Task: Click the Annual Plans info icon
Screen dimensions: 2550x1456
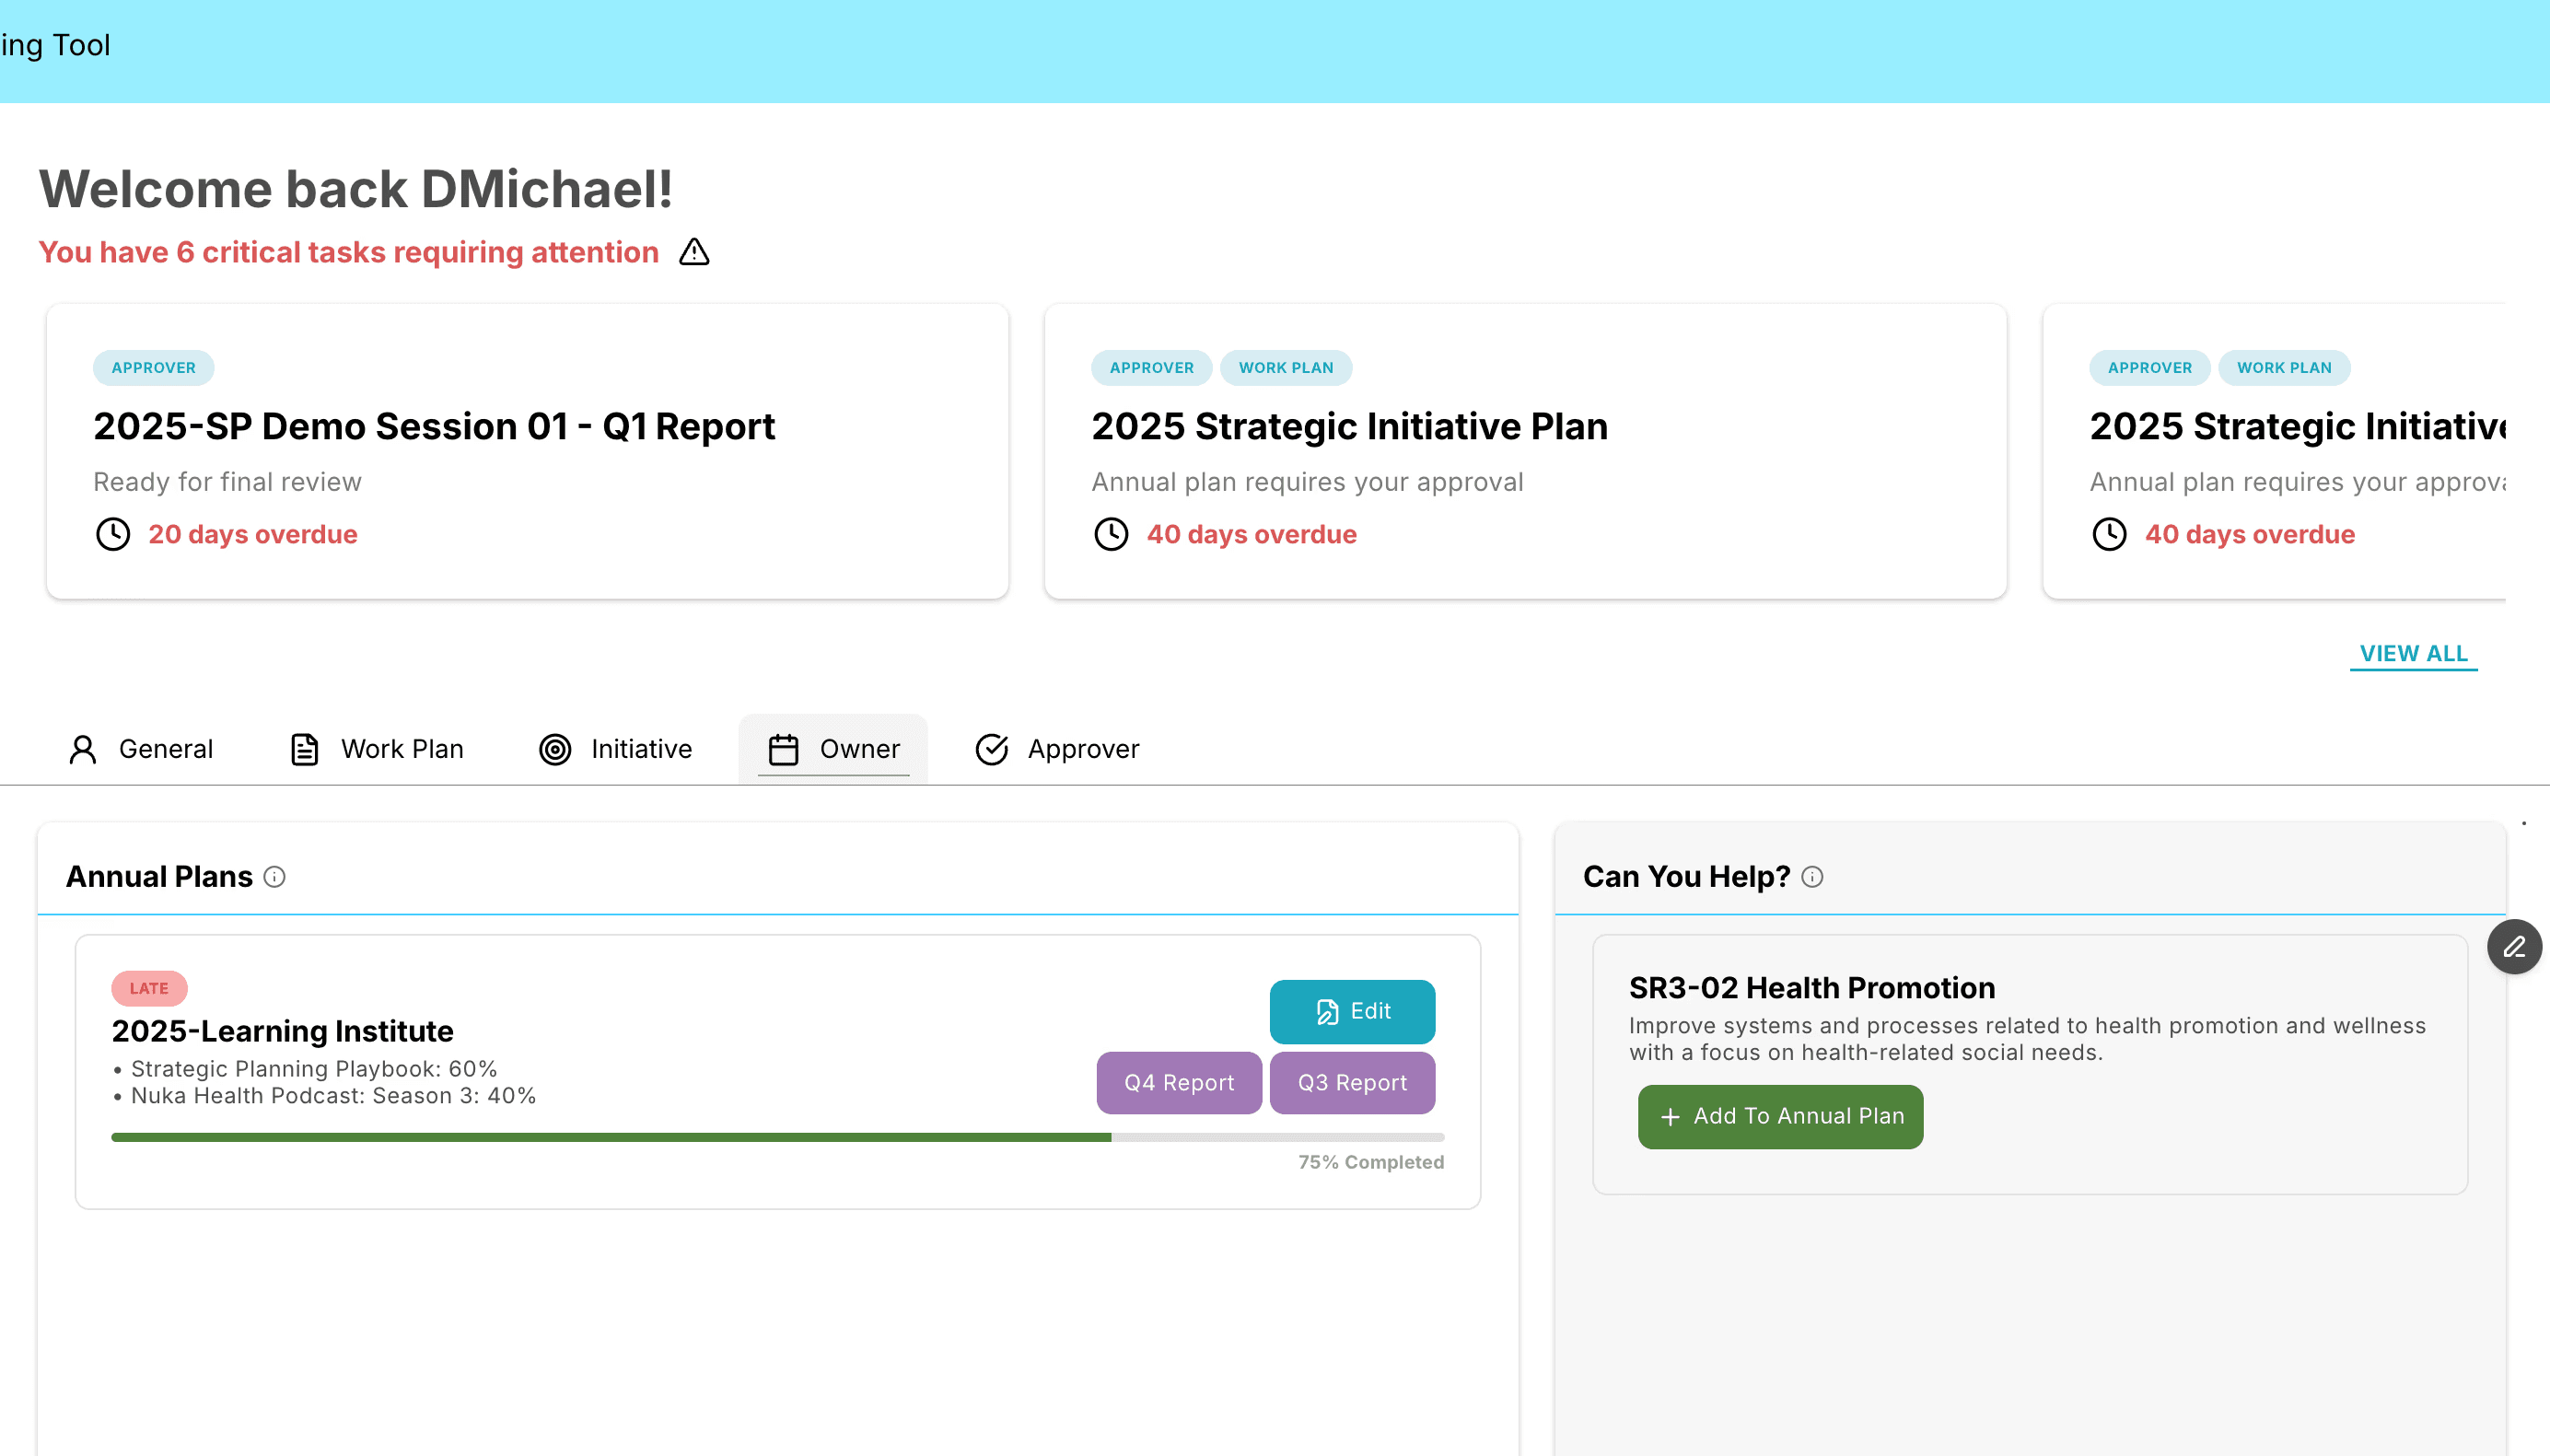Action: click(x=274, y=877)
